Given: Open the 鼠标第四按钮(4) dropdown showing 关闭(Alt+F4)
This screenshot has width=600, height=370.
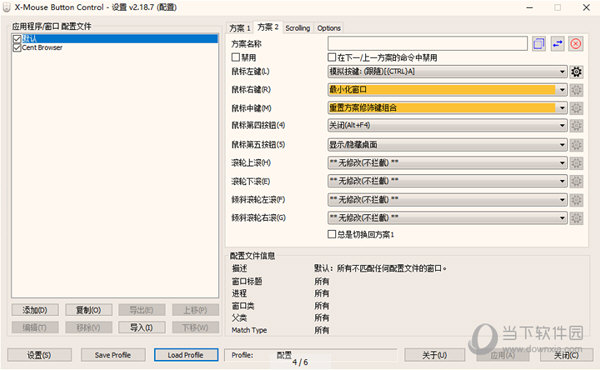Looking at the screenshot, I should [x=447, y=126].
